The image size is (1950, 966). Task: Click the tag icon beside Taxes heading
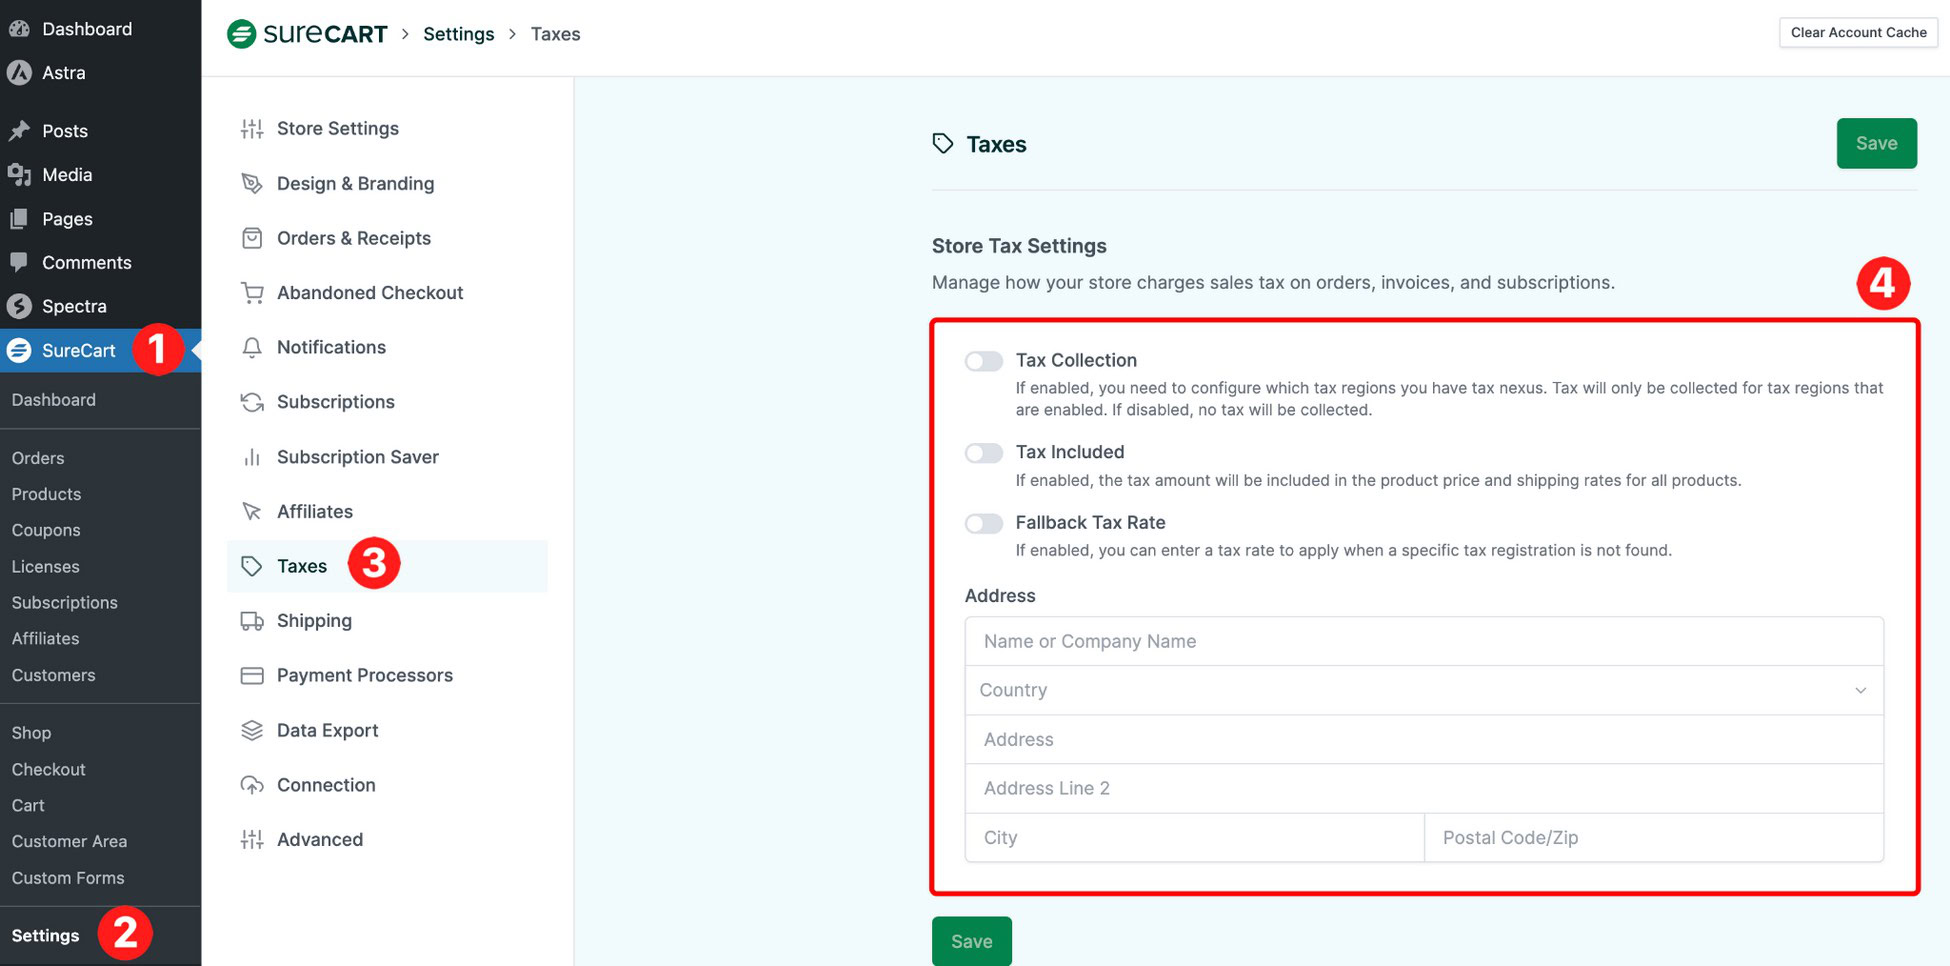point(943,144)
